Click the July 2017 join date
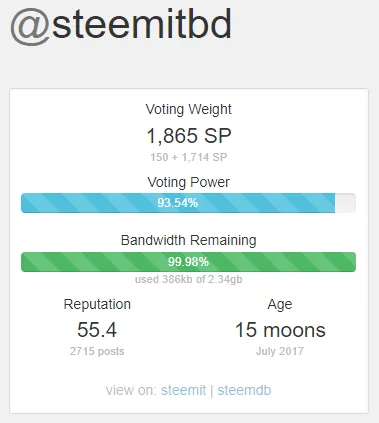 click(280, 351)
